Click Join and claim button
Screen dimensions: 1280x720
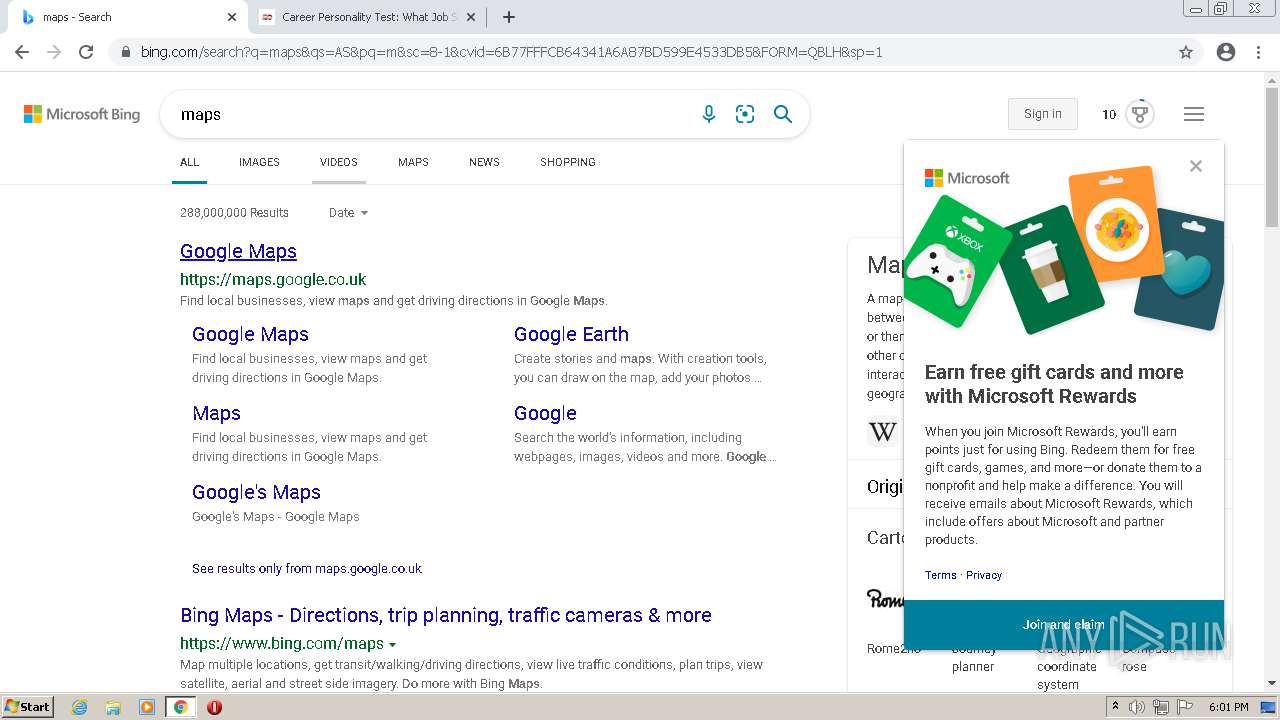coord(1064,624)
